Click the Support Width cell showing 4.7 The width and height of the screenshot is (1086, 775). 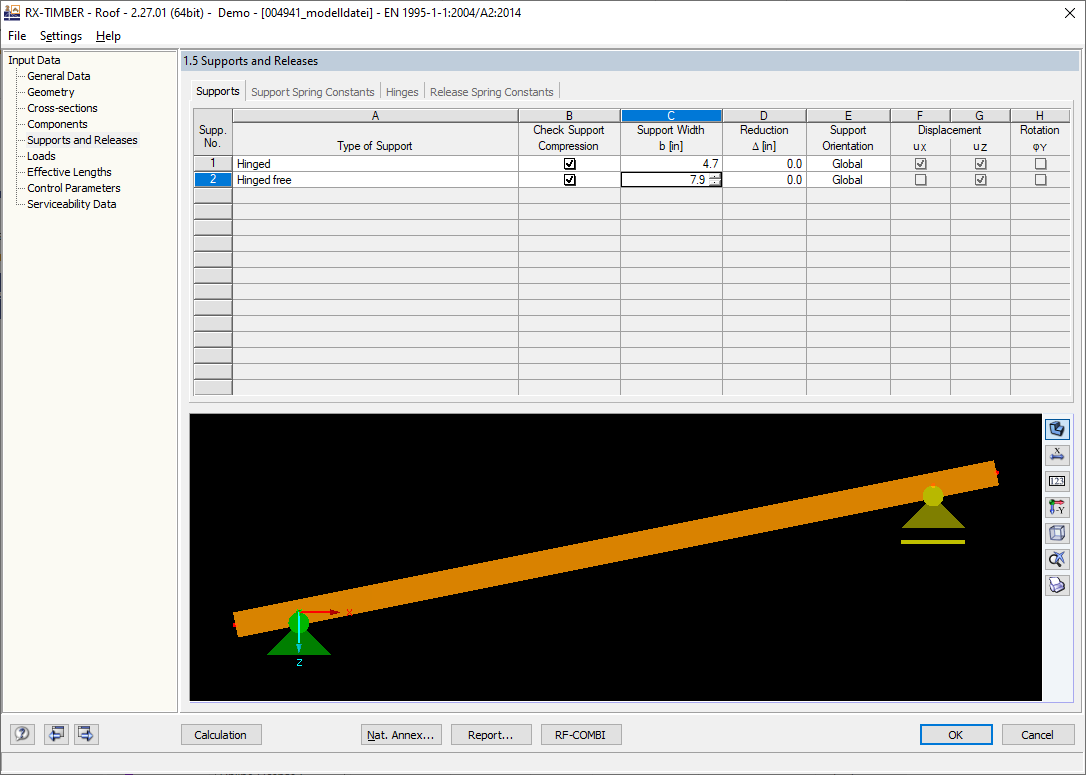tap(671, 164)
